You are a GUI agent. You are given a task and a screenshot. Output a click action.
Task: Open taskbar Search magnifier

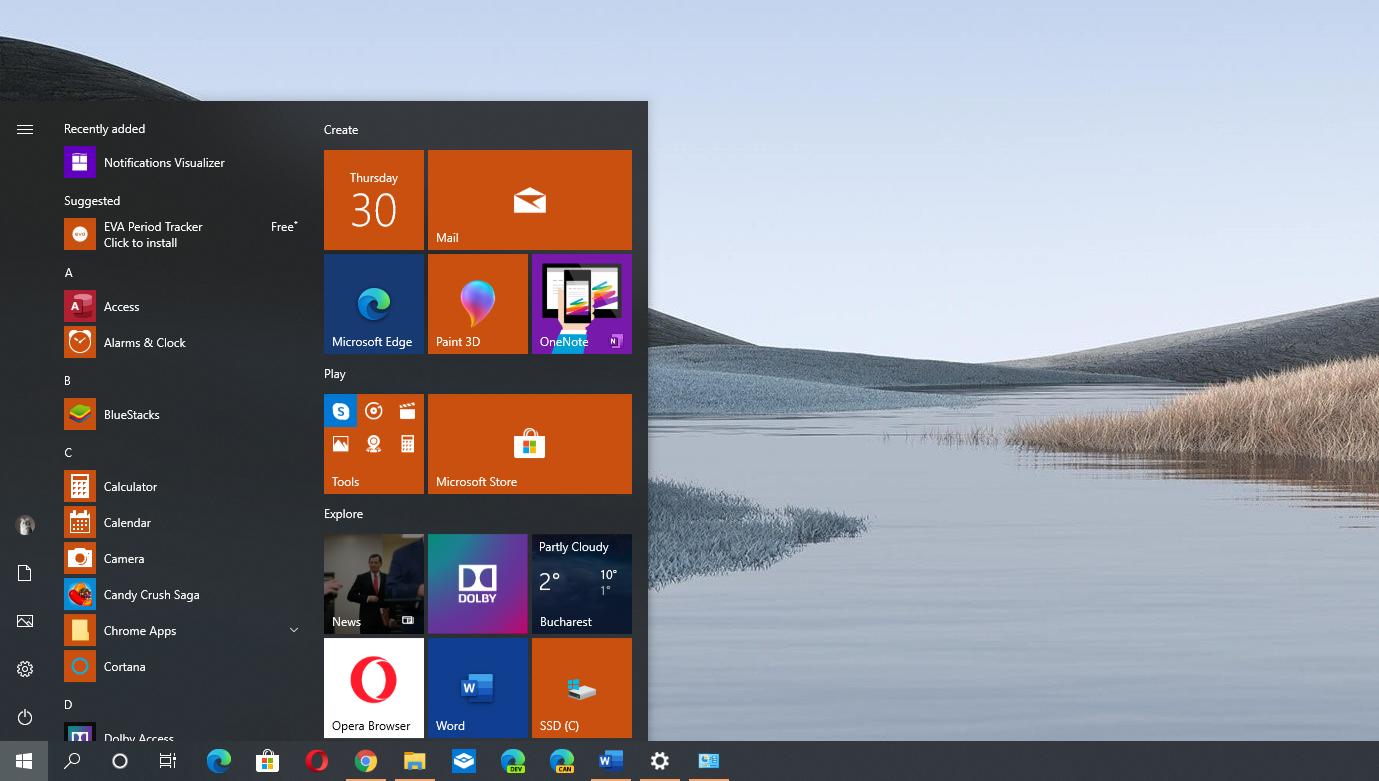(x=72, y=761)
